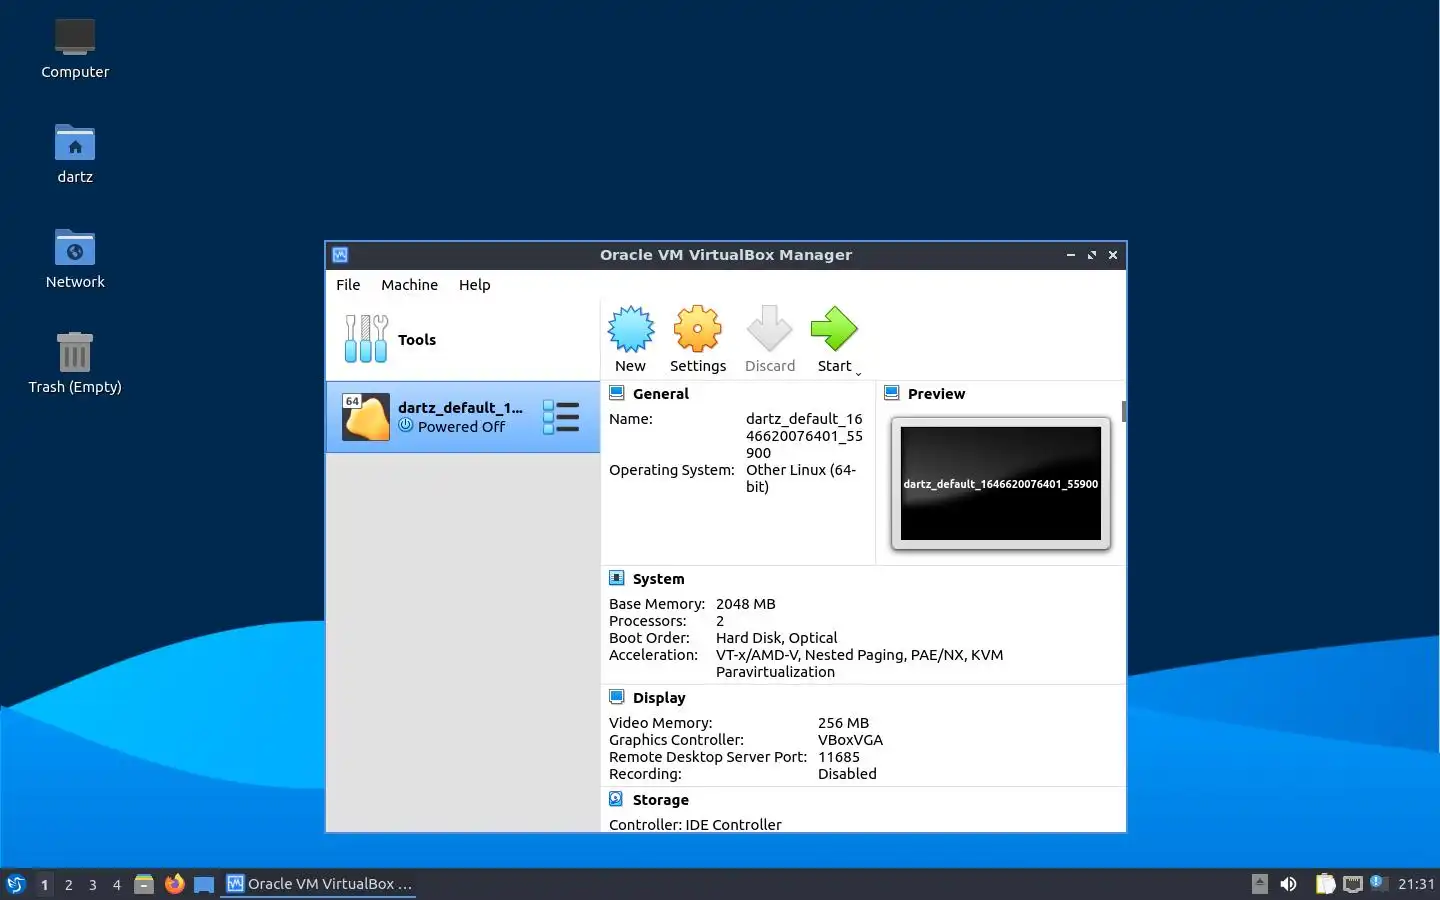Click the System chip icon
The height and width of the screenshot is (900, 1440).
617,578
